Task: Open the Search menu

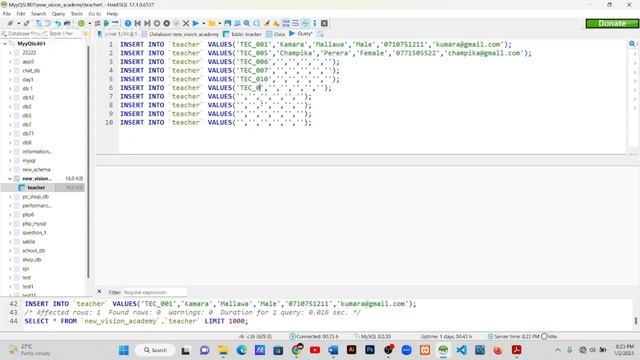Action: pos(39,14)
